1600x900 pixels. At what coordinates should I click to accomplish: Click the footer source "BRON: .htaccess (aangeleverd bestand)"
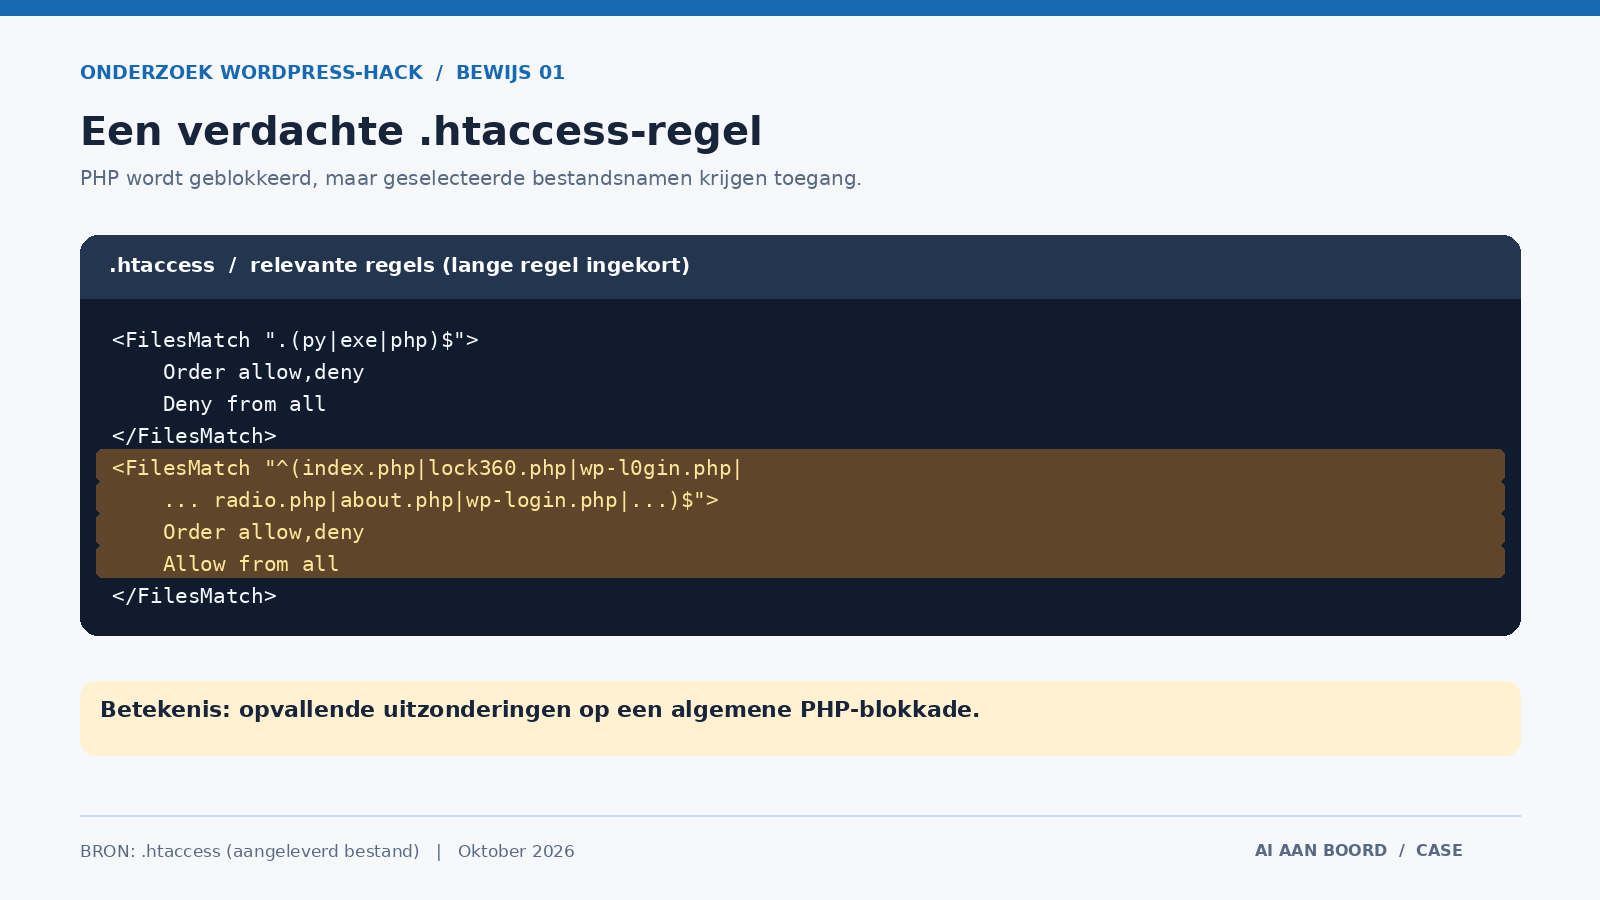point(250,852)
